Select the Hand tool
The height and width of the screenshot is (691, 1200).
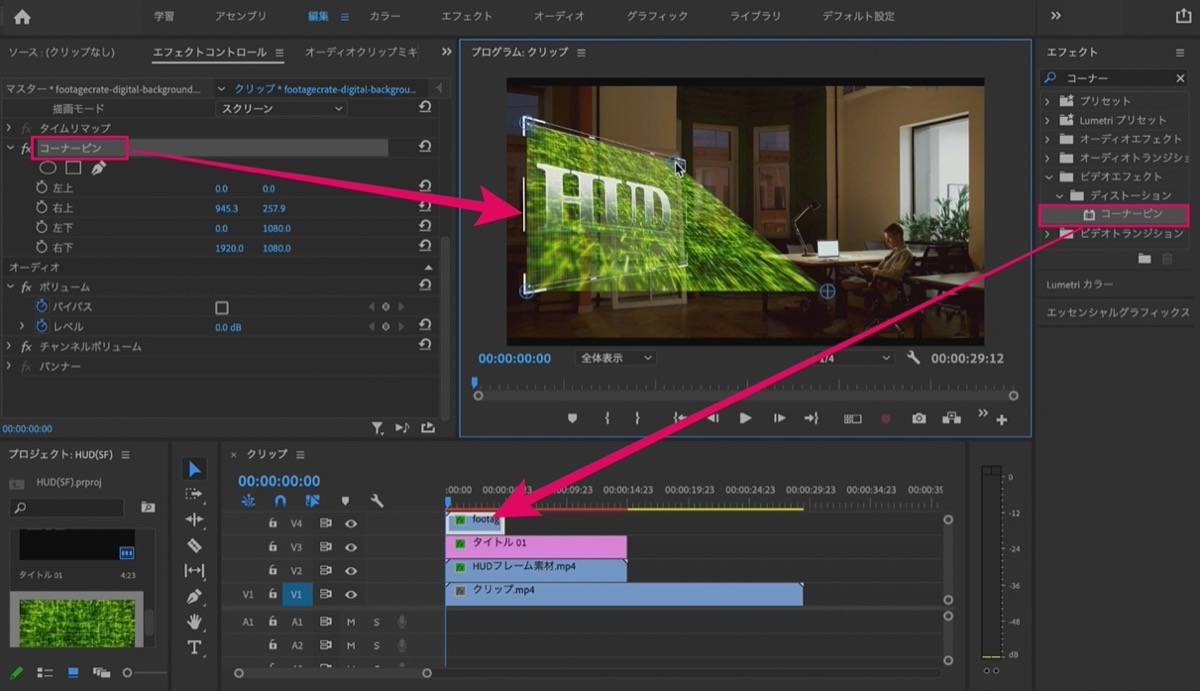(x=194, y=621)
